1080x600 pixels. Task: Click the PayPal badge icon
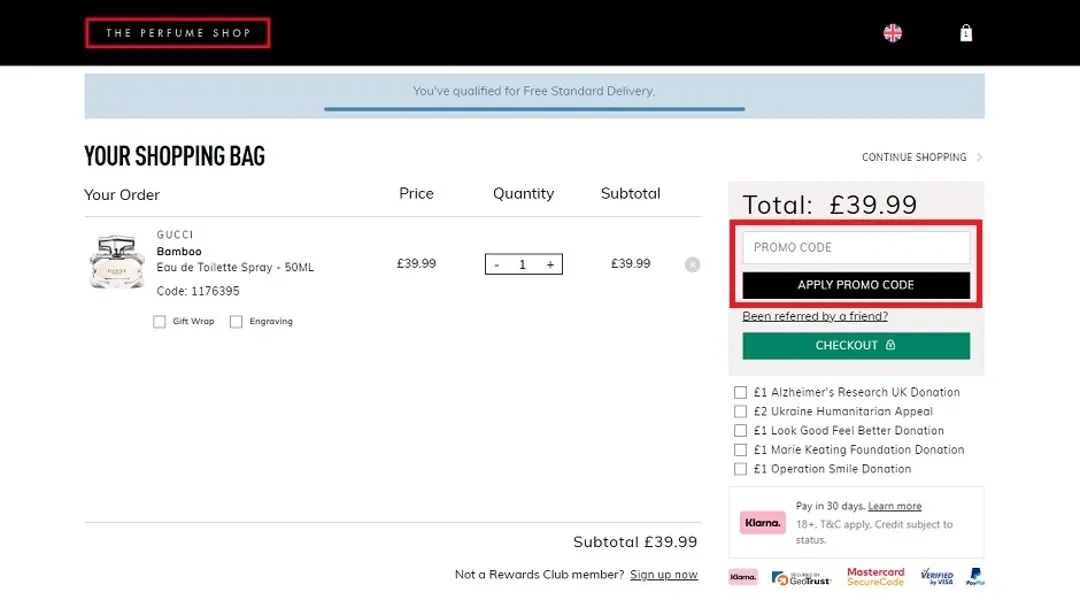coord(975,577)
